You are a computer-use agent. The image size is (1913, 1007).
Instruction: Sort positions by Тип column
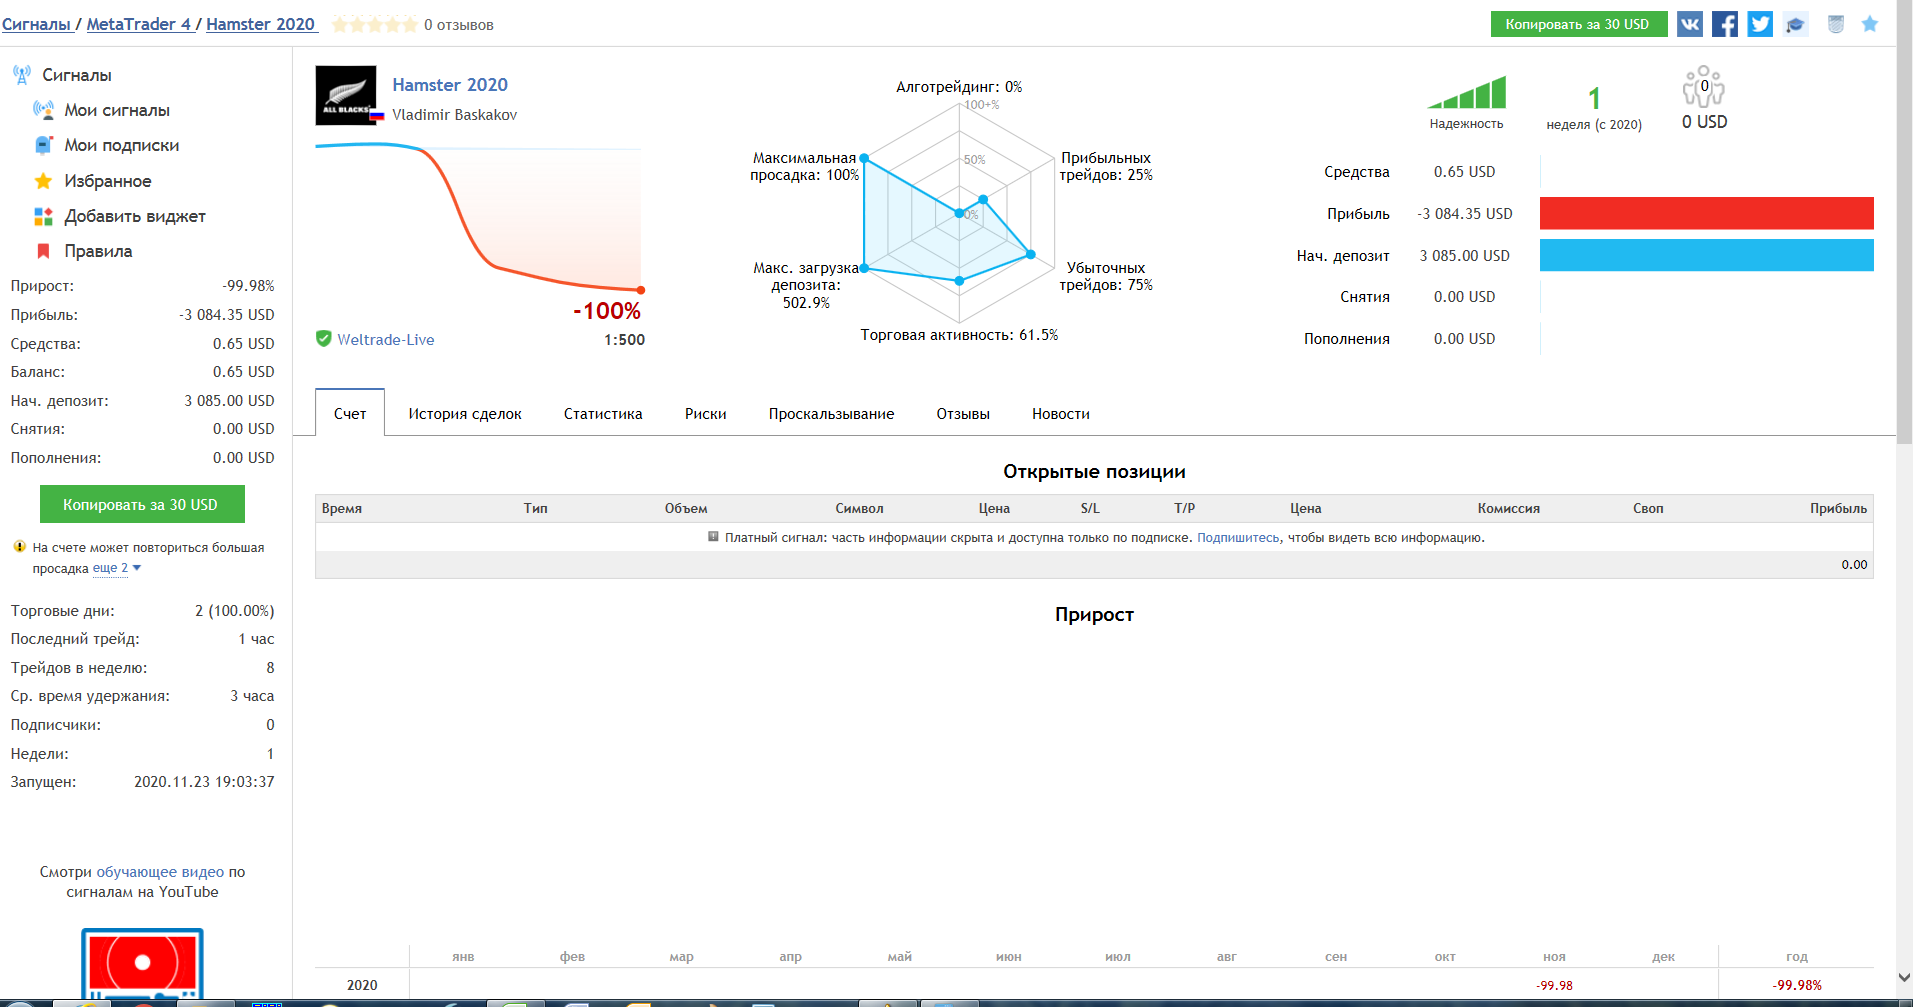coord(535,508)
